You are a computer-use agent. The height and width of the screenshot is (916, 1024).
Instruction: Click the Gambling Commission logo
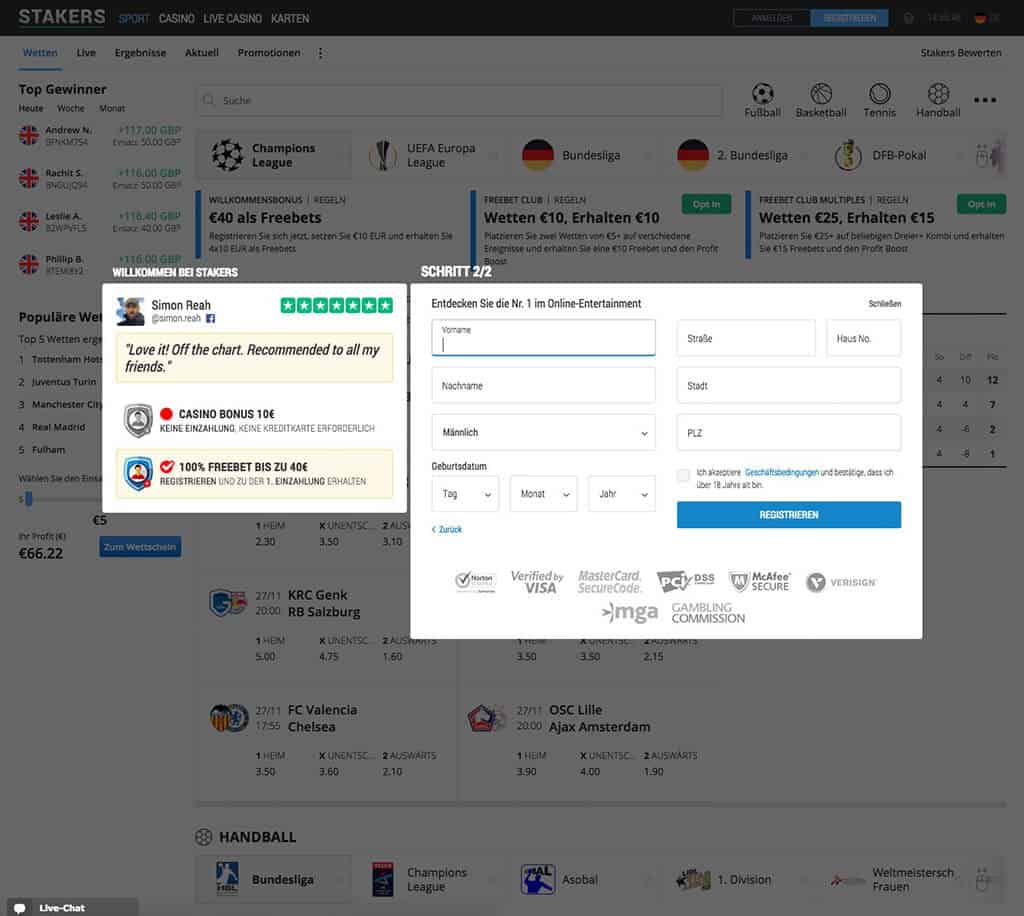[x=709, y=613]
